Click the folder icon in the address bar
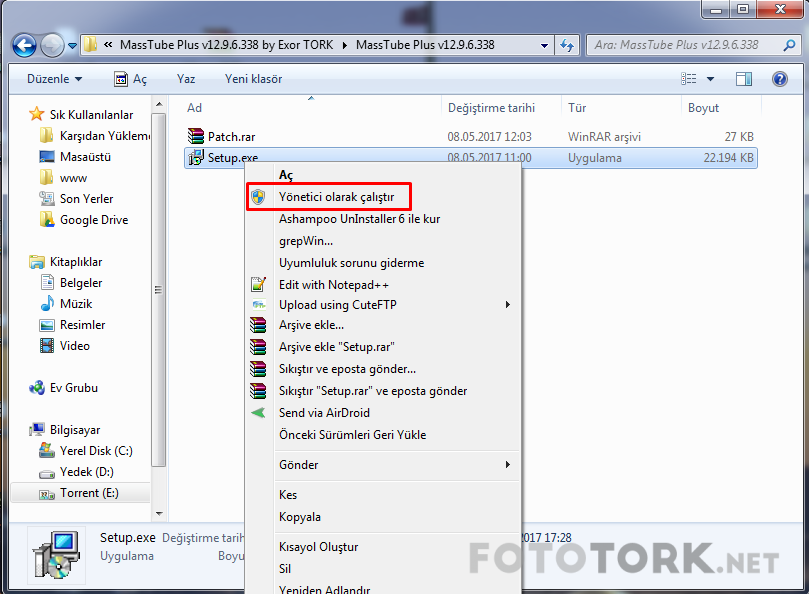 91,45
